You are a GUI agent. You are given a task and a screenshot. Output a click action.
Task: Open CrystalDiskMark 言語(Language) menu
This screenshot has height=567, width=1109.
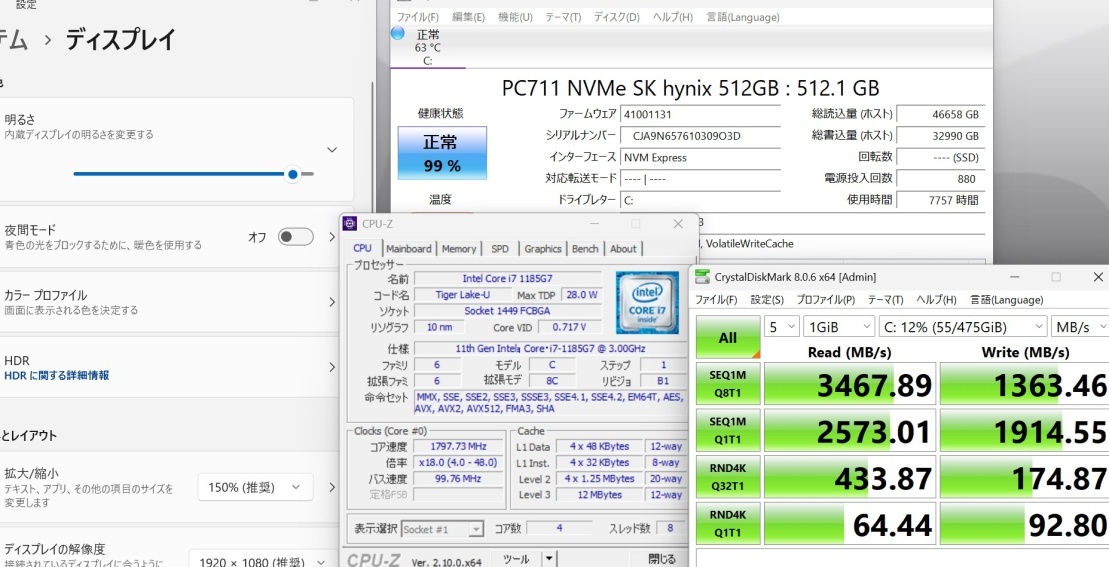pyautogui.click(x=1006, y=300)
